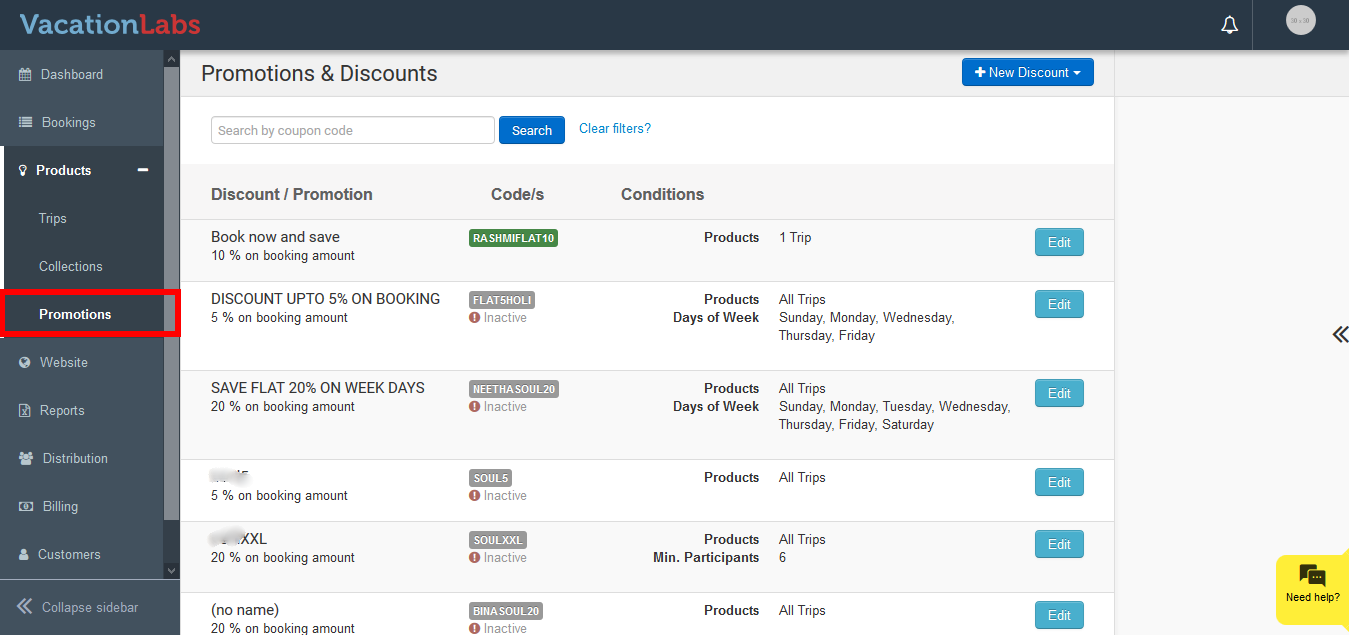The width and height of the screenshot is (1349, 635).
Task: Select the Customers sidebar item
Action: pos(69,555)
